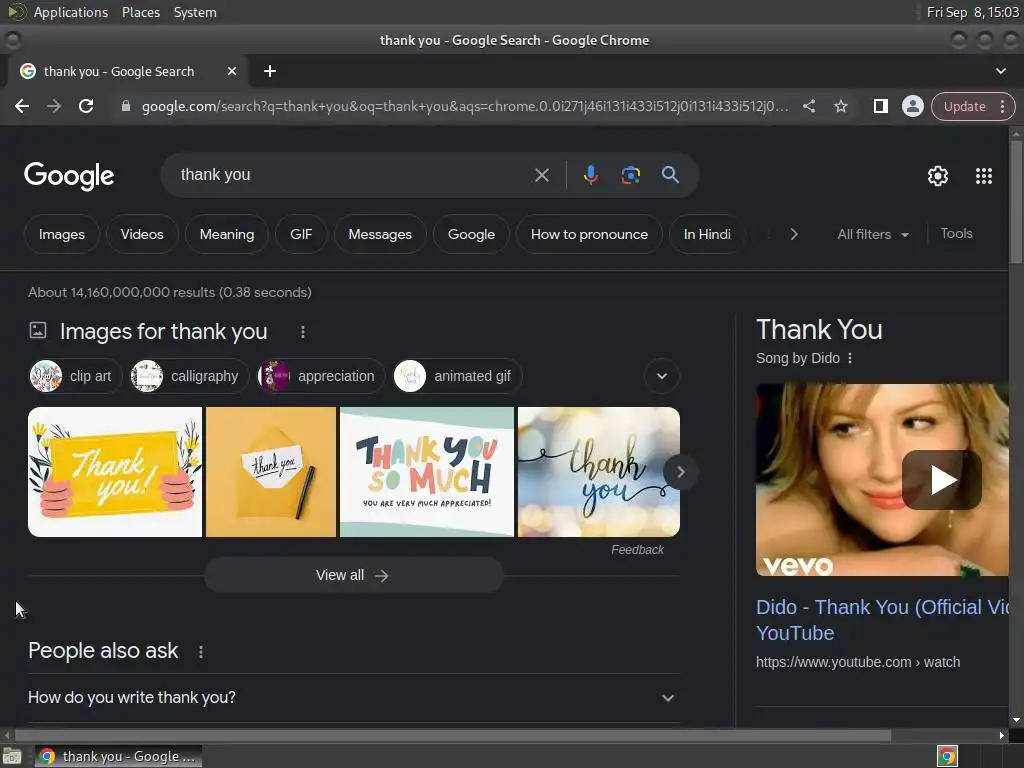Open the Chrome three-dot menu
The width and height of the screenshot is (1024, 768).
pos(1002,106)
